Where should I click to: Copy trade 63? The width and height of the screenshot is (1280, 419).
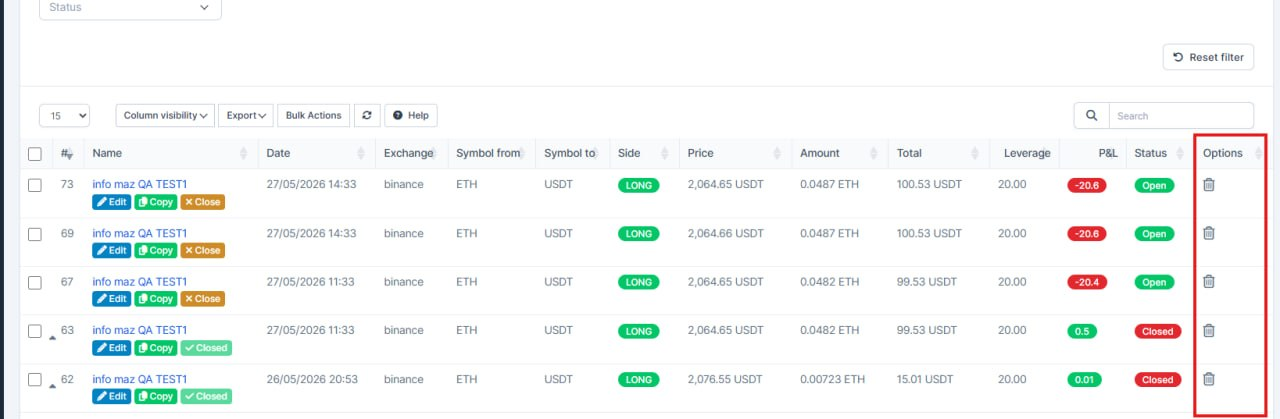(155, 348)
